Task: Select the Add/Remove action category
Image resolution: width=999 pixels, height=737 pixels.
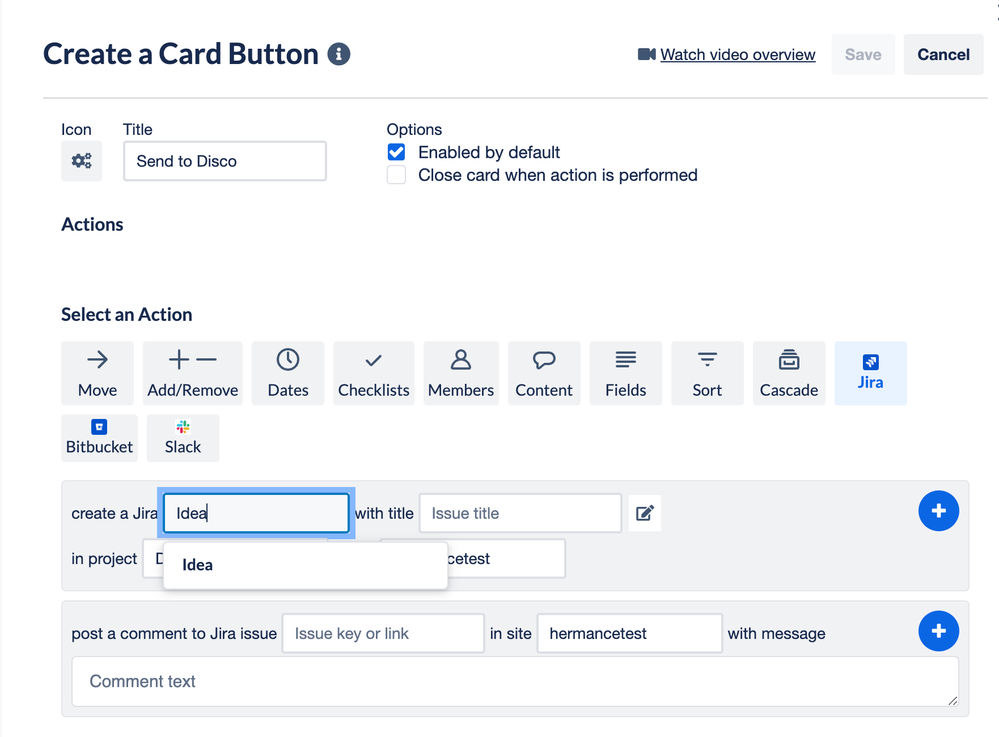Action: 192,373
